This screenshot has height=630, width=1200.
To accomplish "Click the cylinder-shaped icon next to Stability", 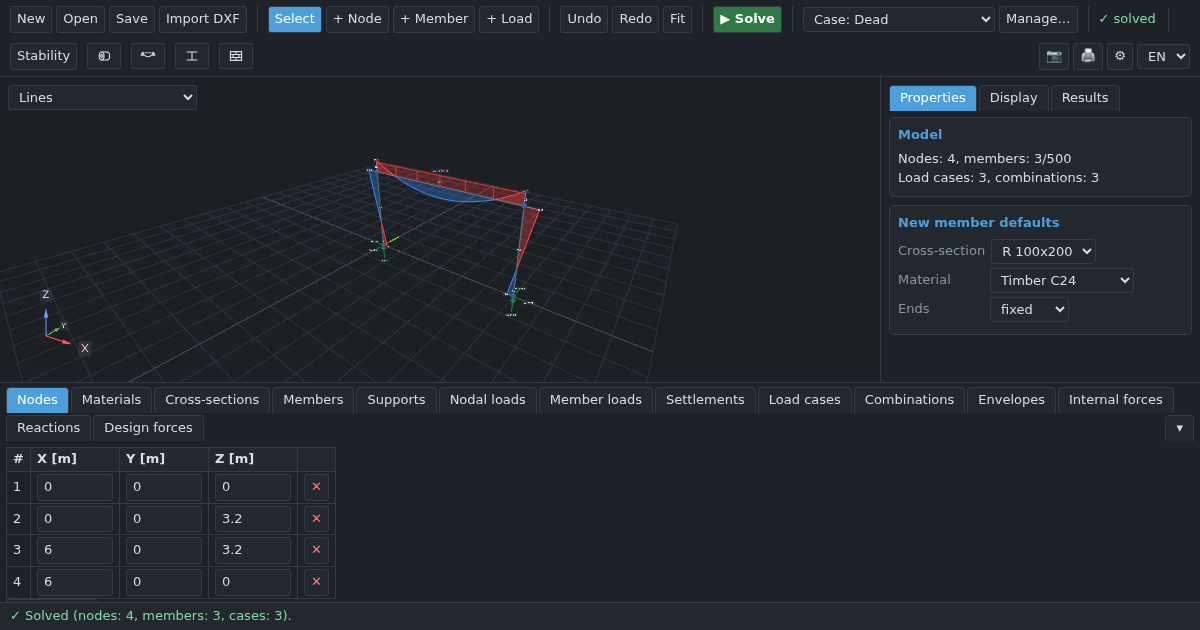I will click(104, 56).
